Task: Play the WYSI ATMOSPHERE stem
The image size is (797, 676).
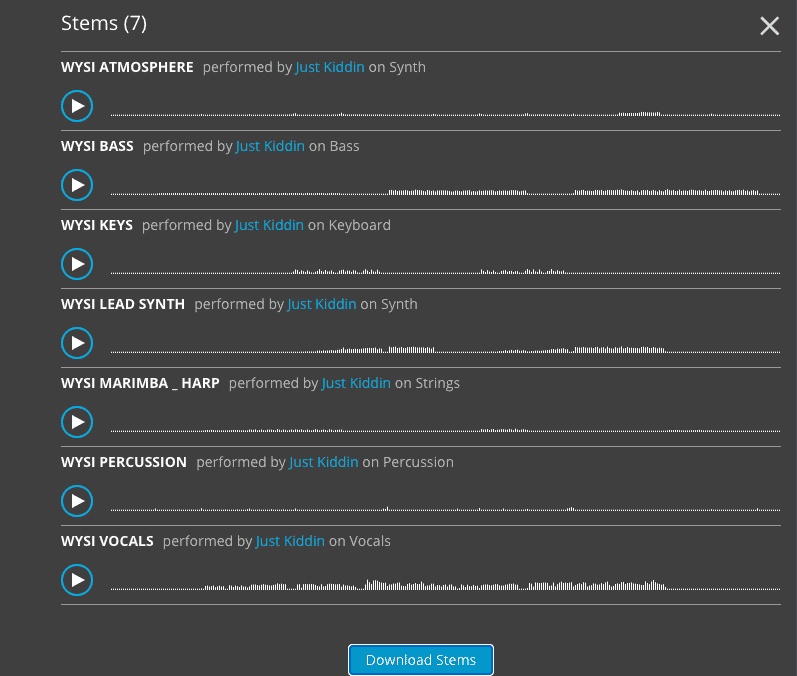Action: point(77,106)
